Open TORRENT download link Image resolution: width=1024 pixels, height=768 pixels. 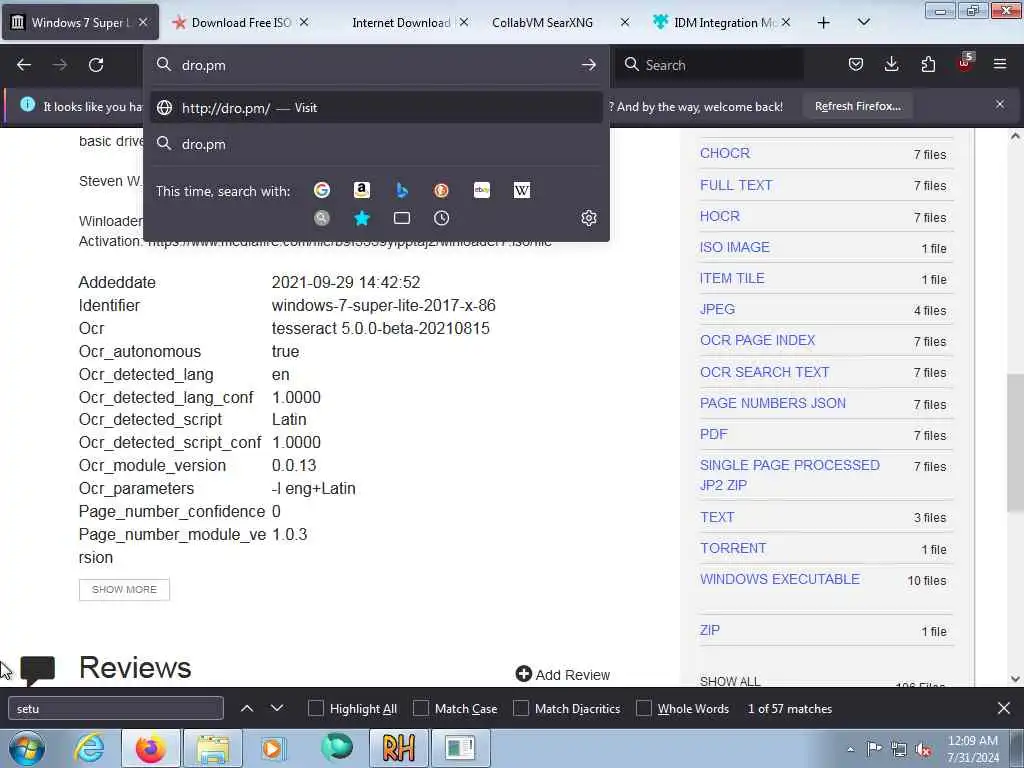[x=733, y=548]
